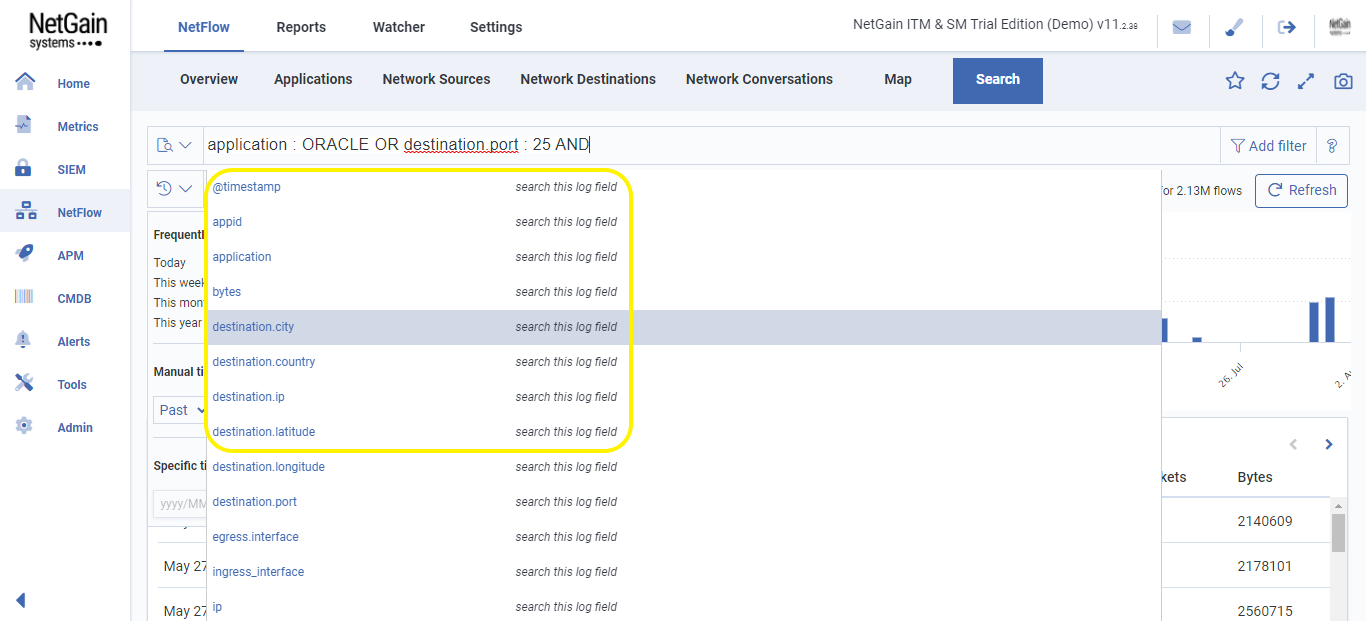Click the favorite star icon

point(1235,81)
